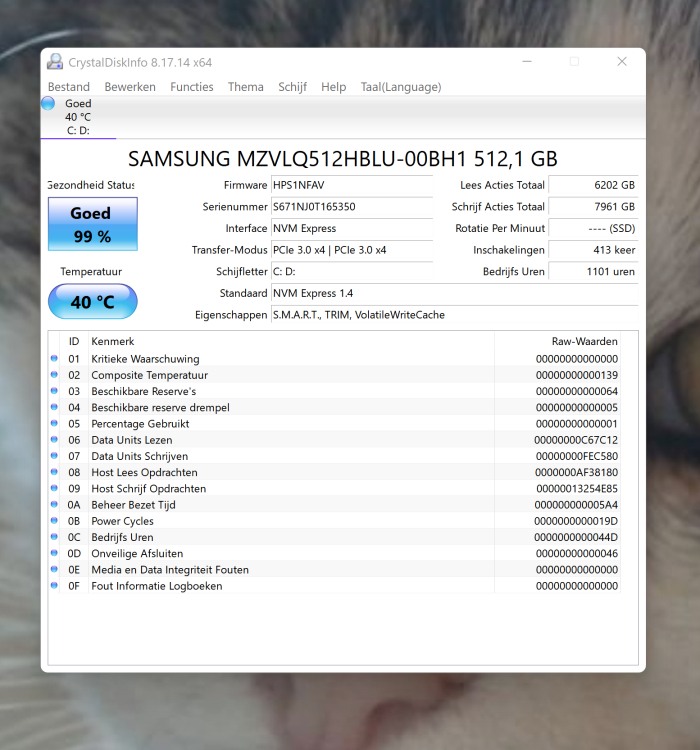Click the Interface field NVM Express
This screenshot has height=750, width=700.
pyautogui.click(x=352, y=228)
